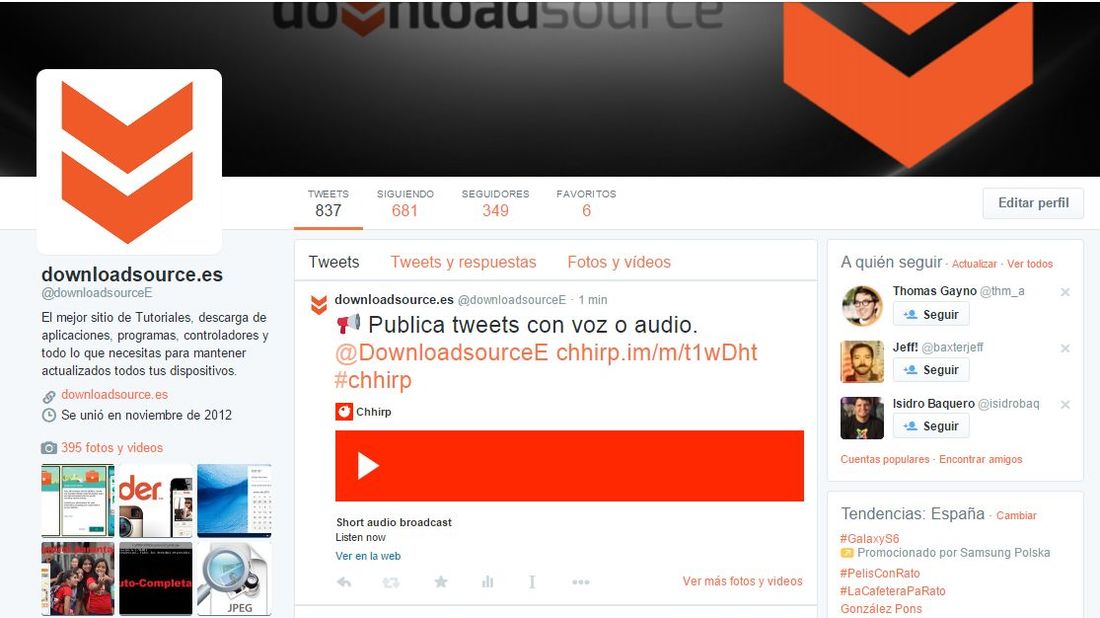
Task: Click downloadsource.es name on tweet header
Action: click(394, 300)
